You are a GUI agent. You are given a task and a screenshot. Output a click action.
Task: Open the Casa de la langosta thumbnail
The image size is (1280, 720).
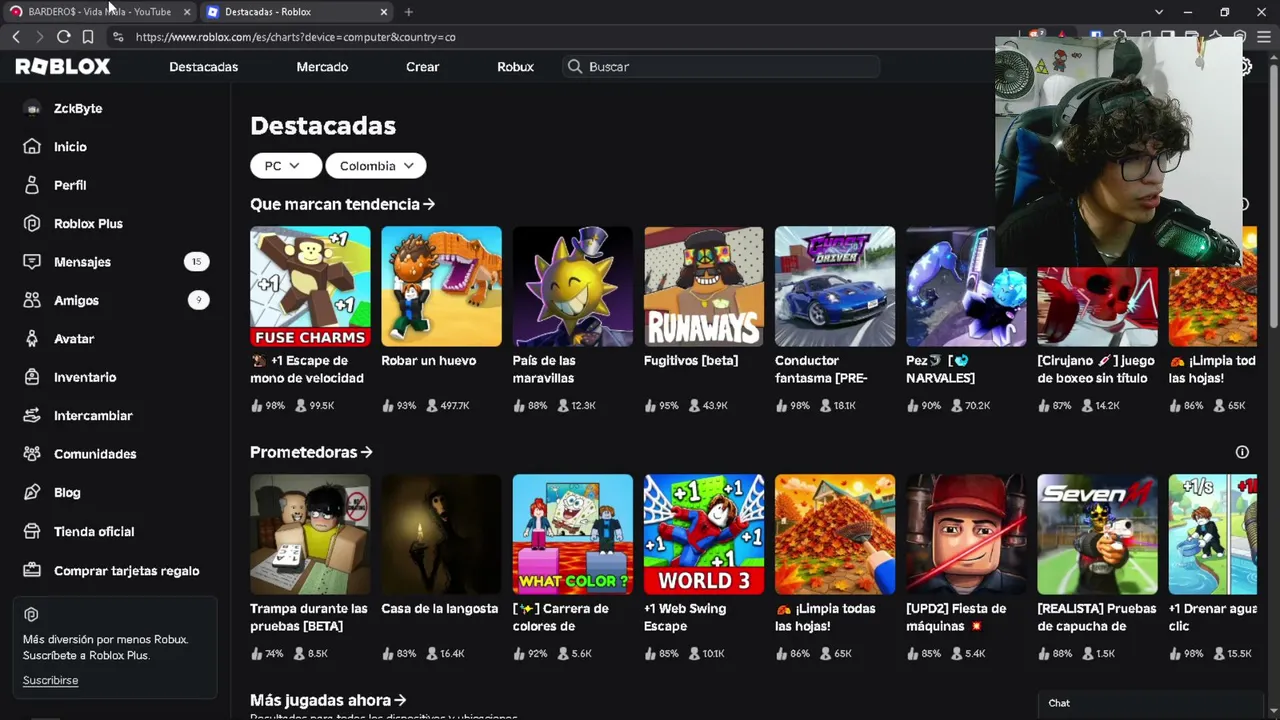441,534
